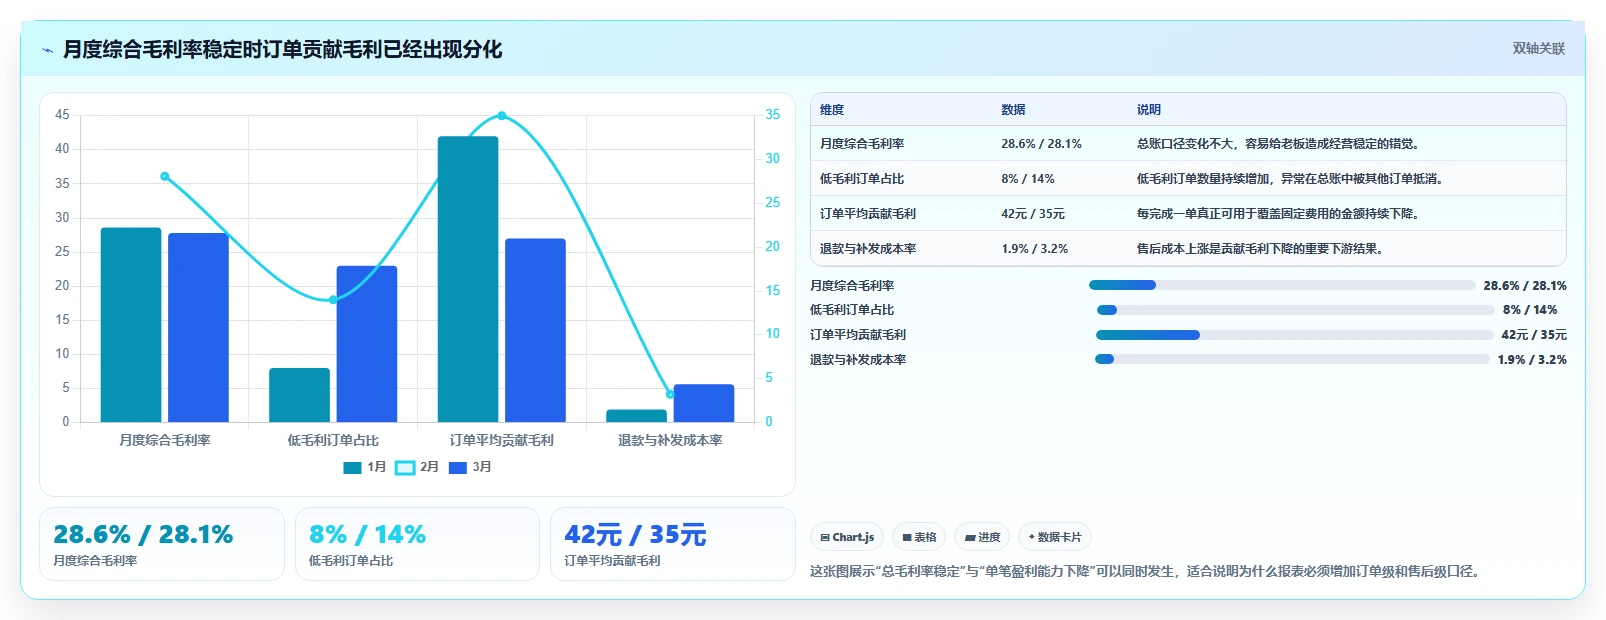1606x620 pixels.
Task: Click the note starting 总账口径变化不大
Action: [x=1278, y=144]
